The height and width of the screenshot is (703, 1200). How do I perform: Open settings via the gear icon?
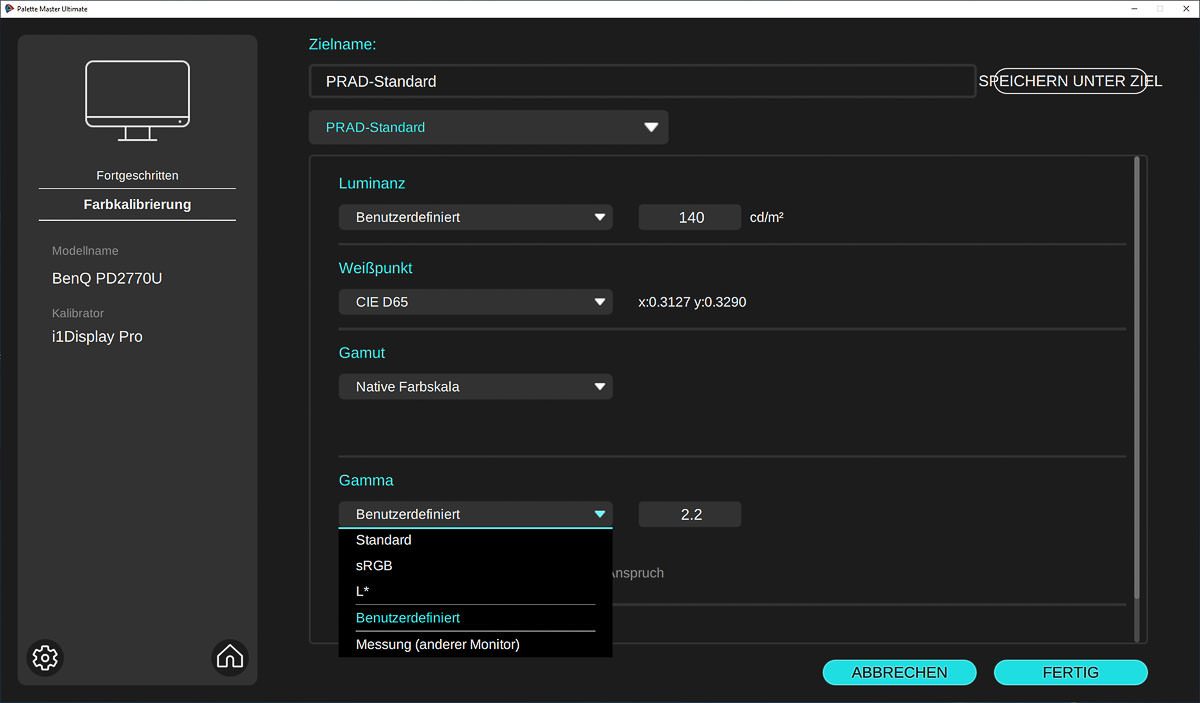[45, 657]
